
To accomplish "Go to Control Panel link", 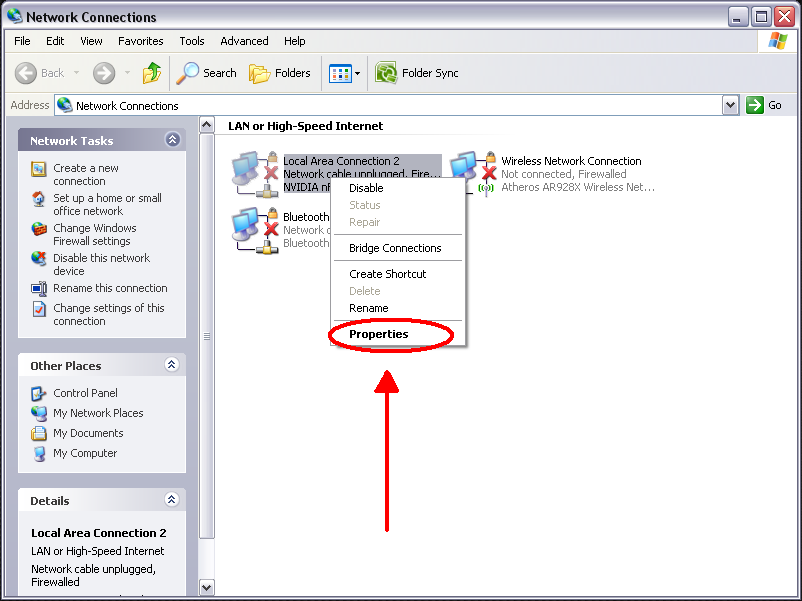I will coord(85,393).
